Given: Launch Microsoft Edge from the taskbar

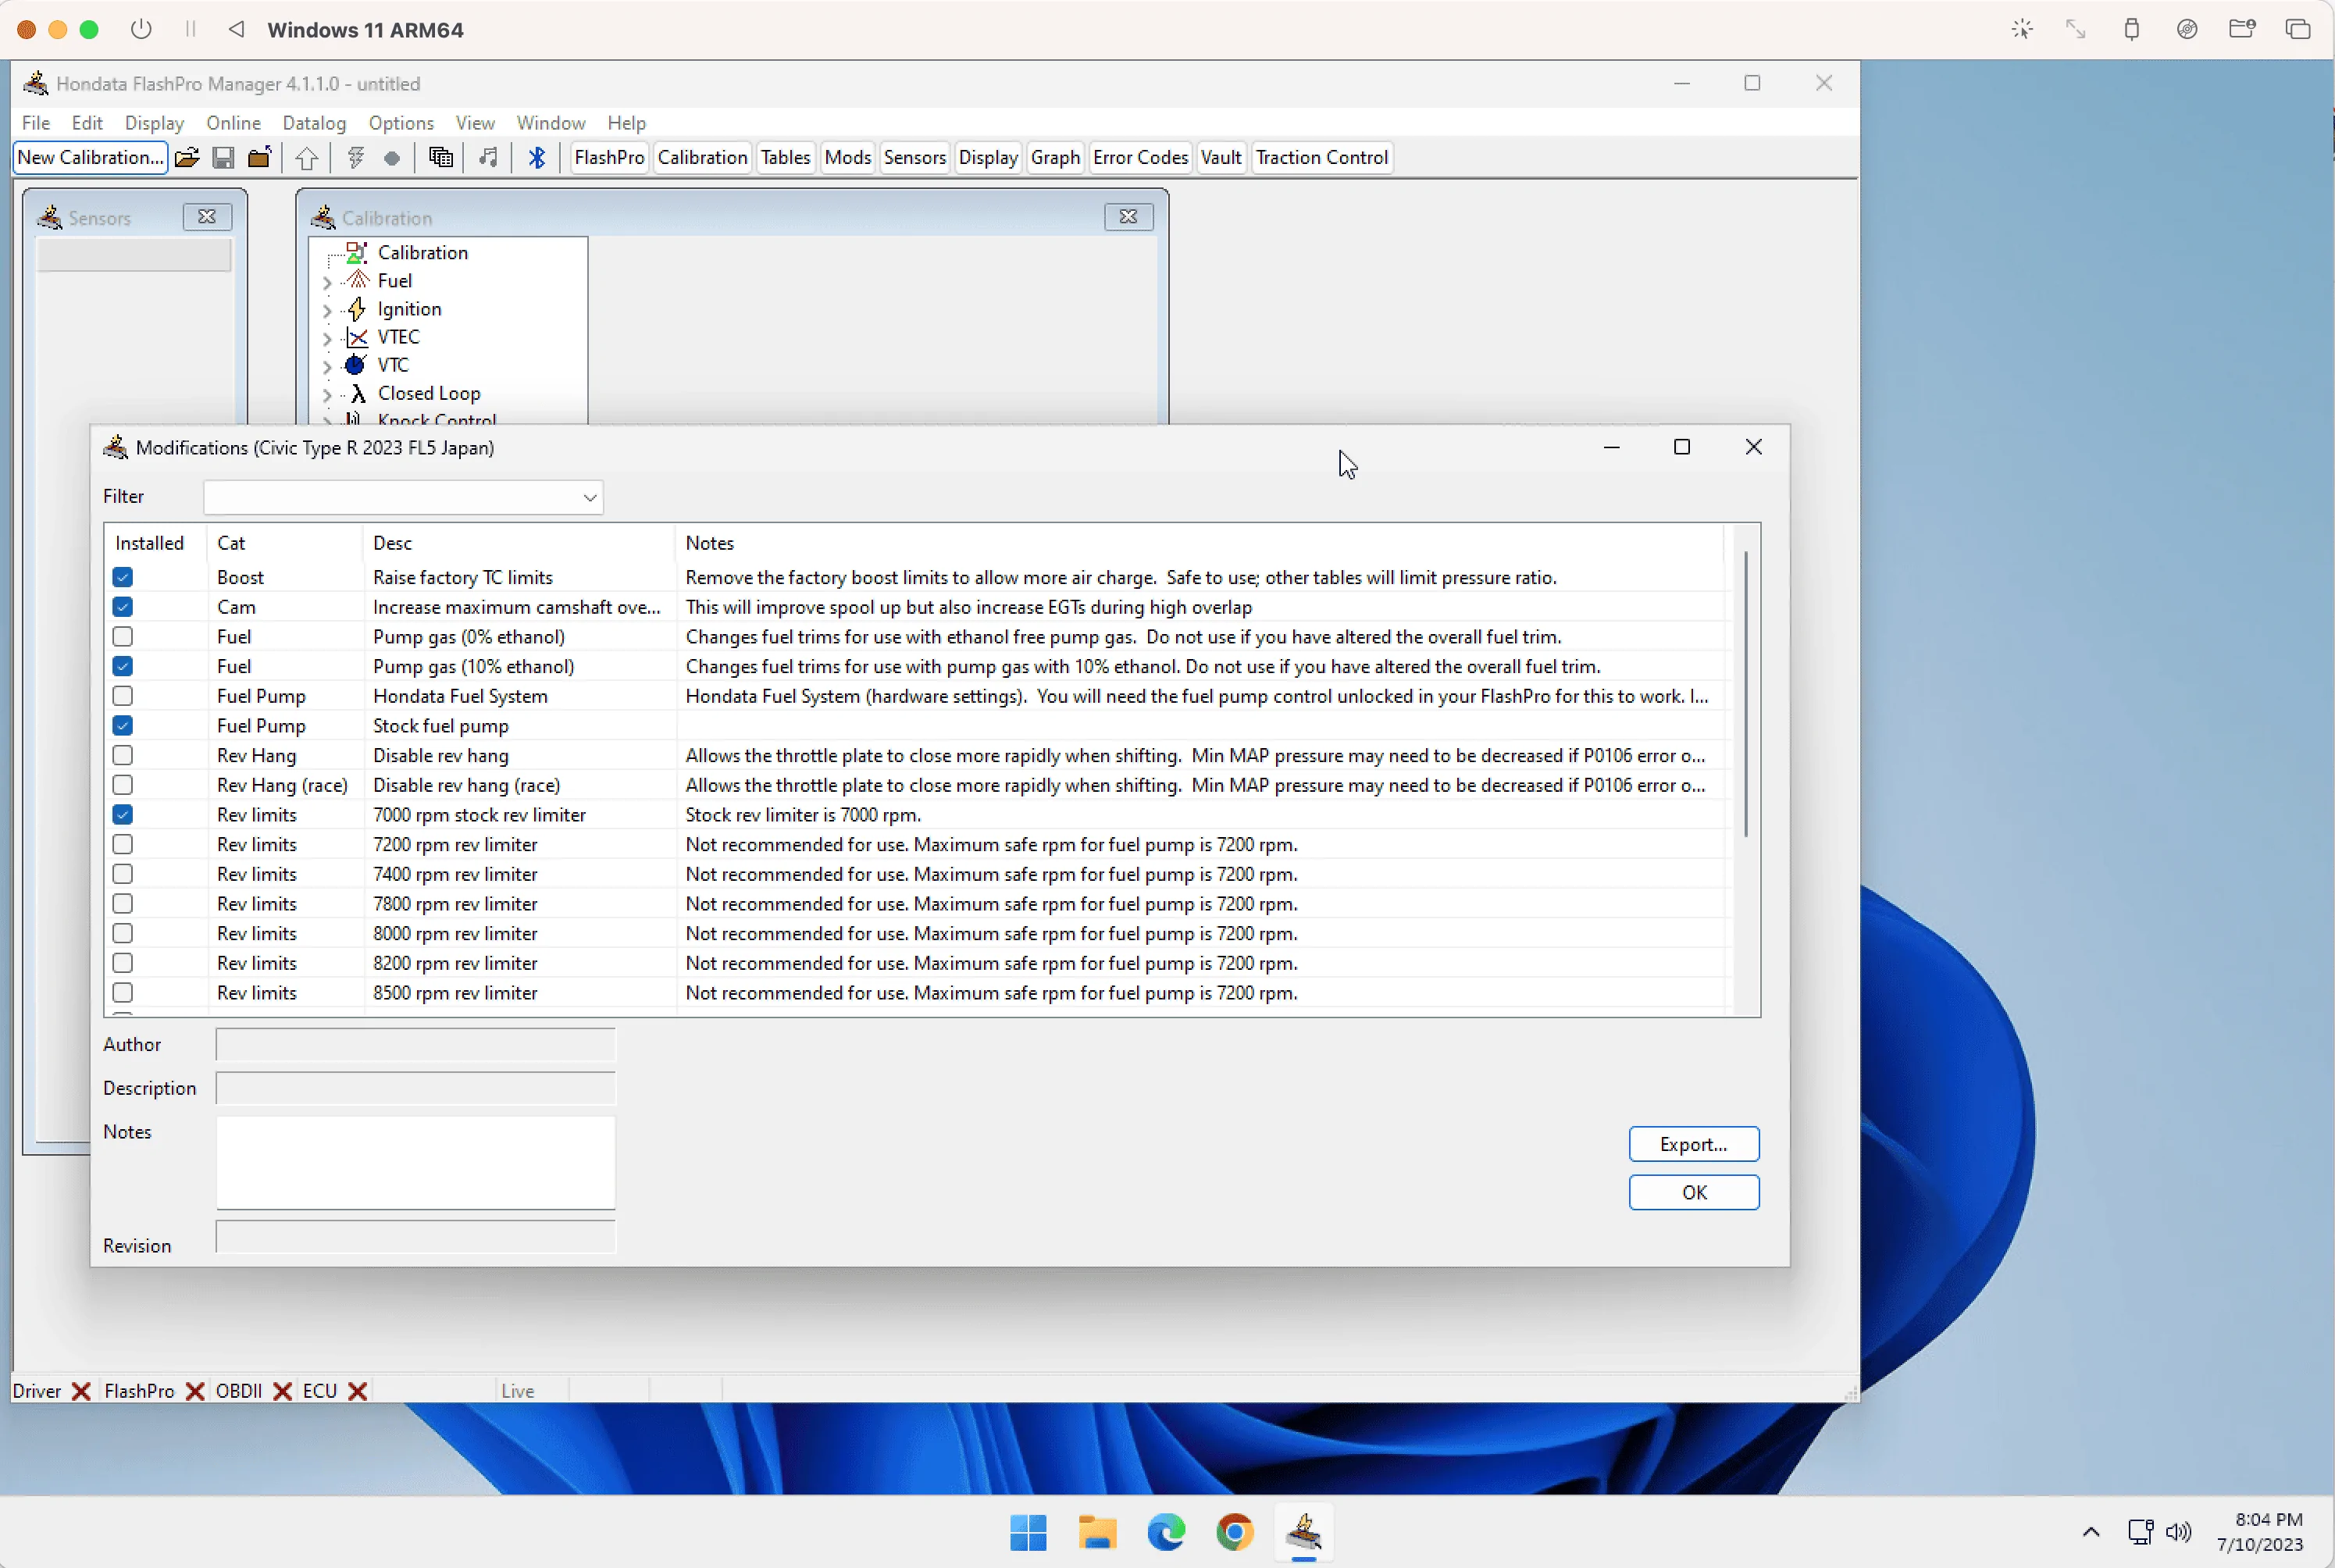Looking at the screenshot, I should click(x=1166, y=1532).
